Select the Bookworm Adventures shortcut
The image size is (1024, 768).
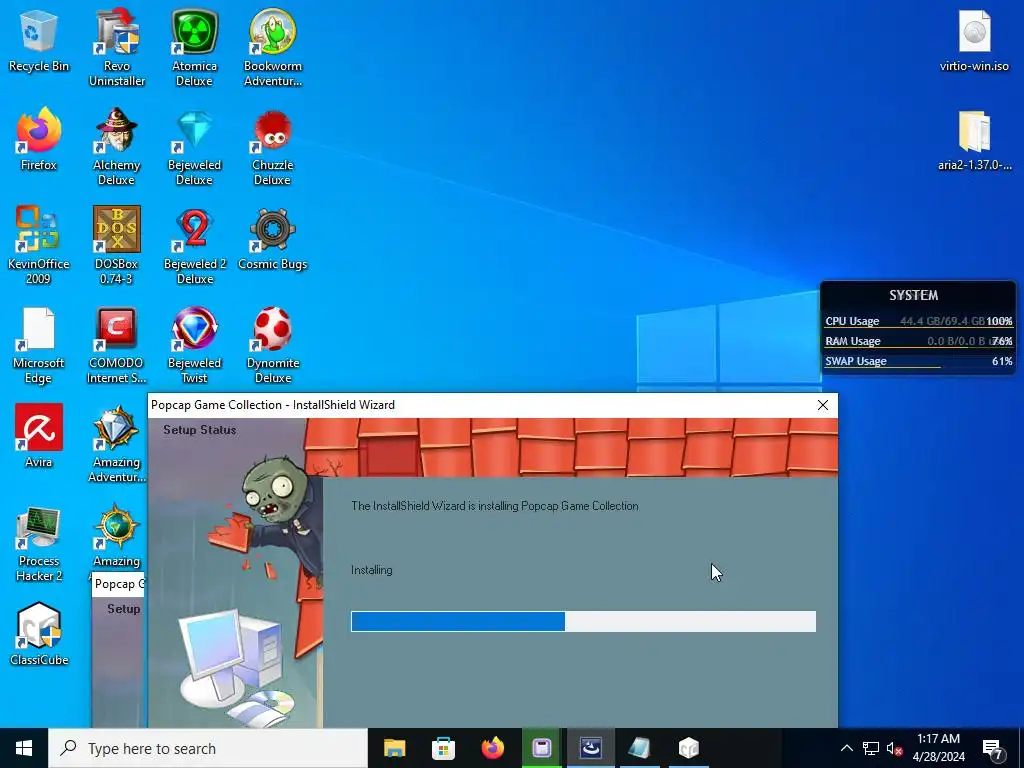click(273, 48)
